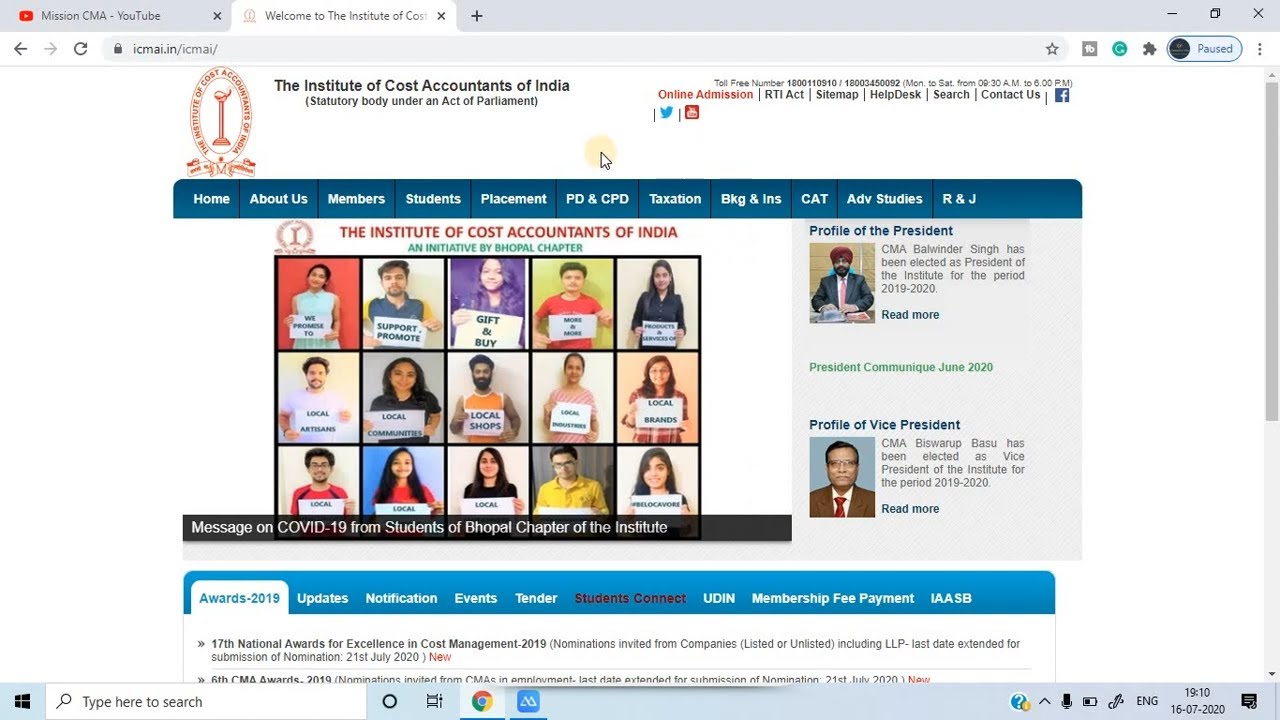Viewport: 1280px width, 720px height.
Task: Open the Action Center notifications icon
Action: (x=1249, y=701)
